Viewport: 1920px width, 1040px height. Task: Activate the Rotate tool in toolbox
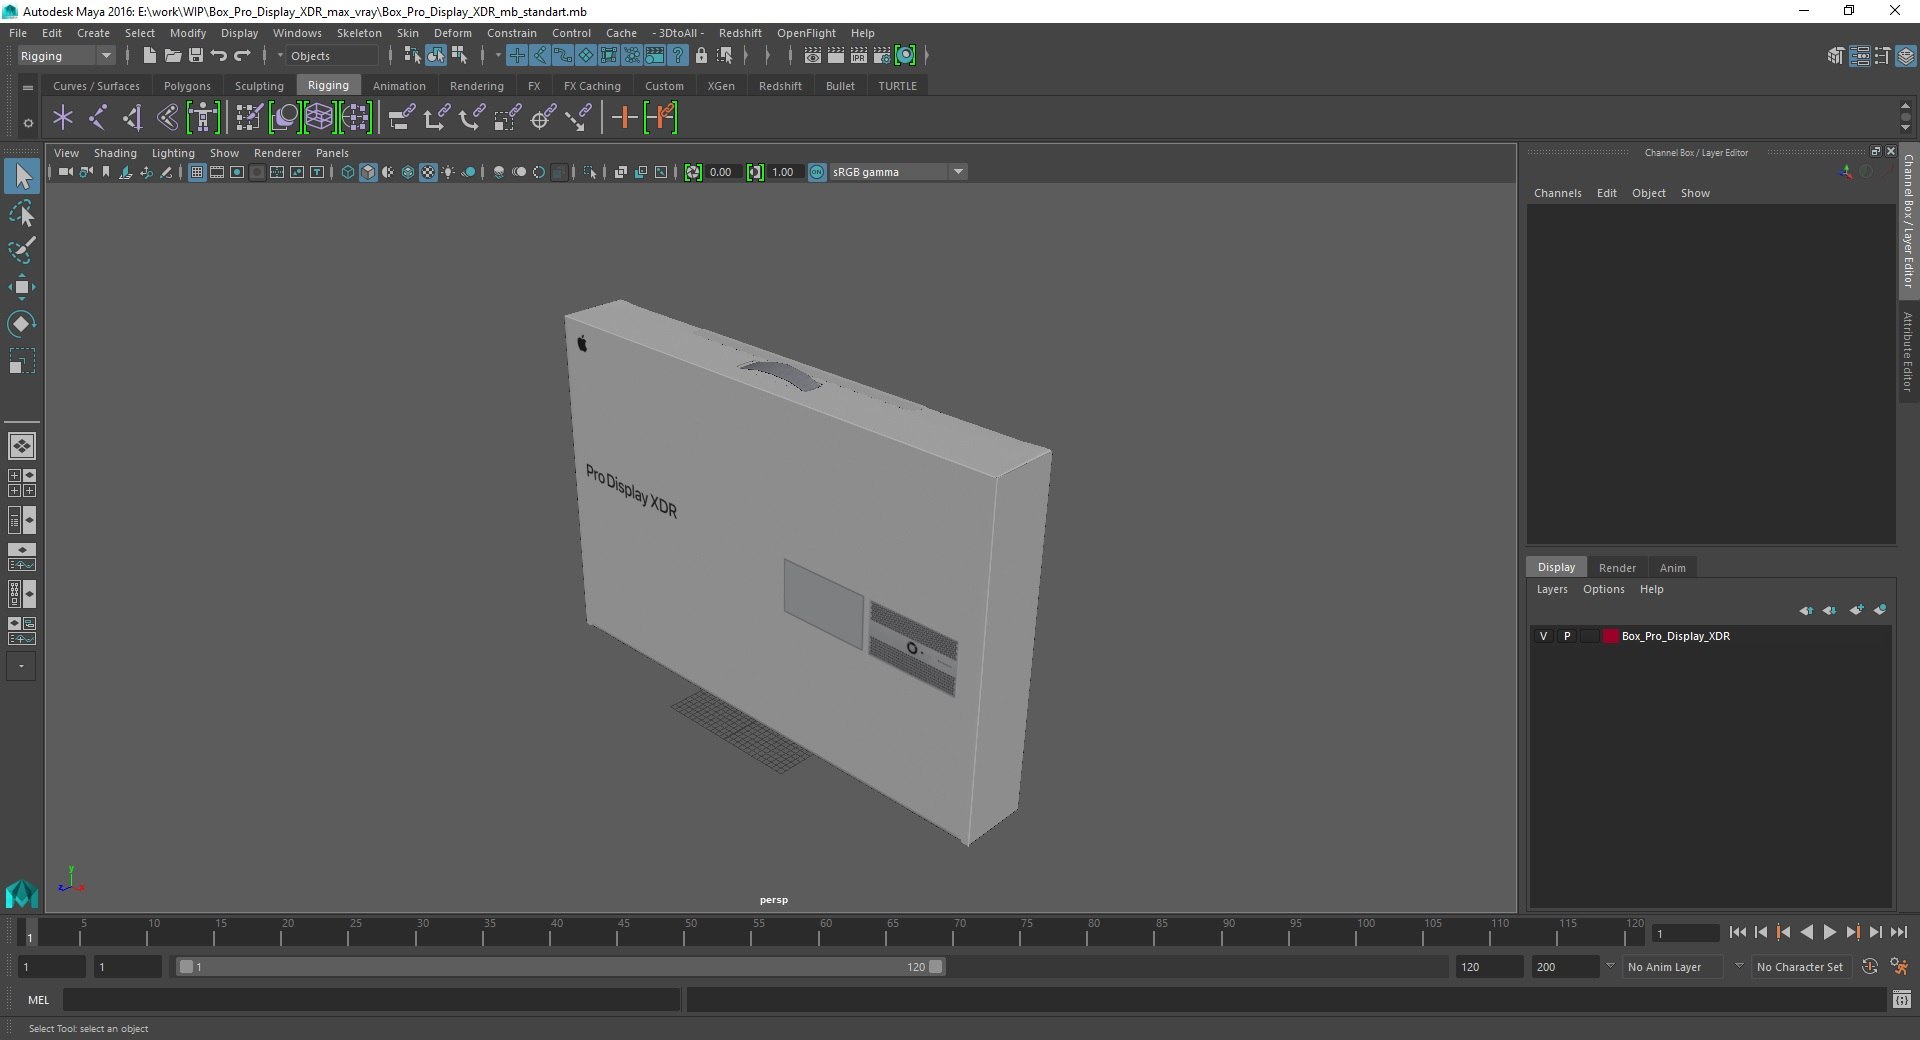click(22, 324)
